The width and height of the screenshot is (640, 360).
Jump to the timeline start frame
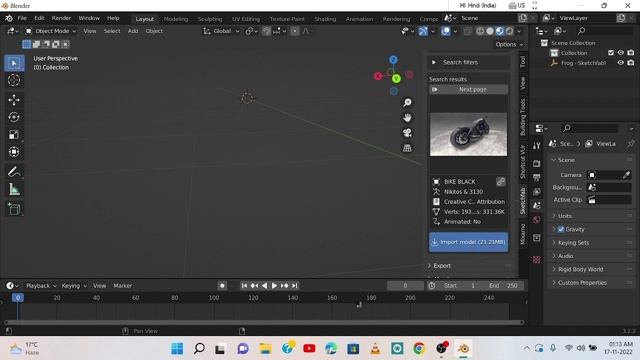[244, 286]
